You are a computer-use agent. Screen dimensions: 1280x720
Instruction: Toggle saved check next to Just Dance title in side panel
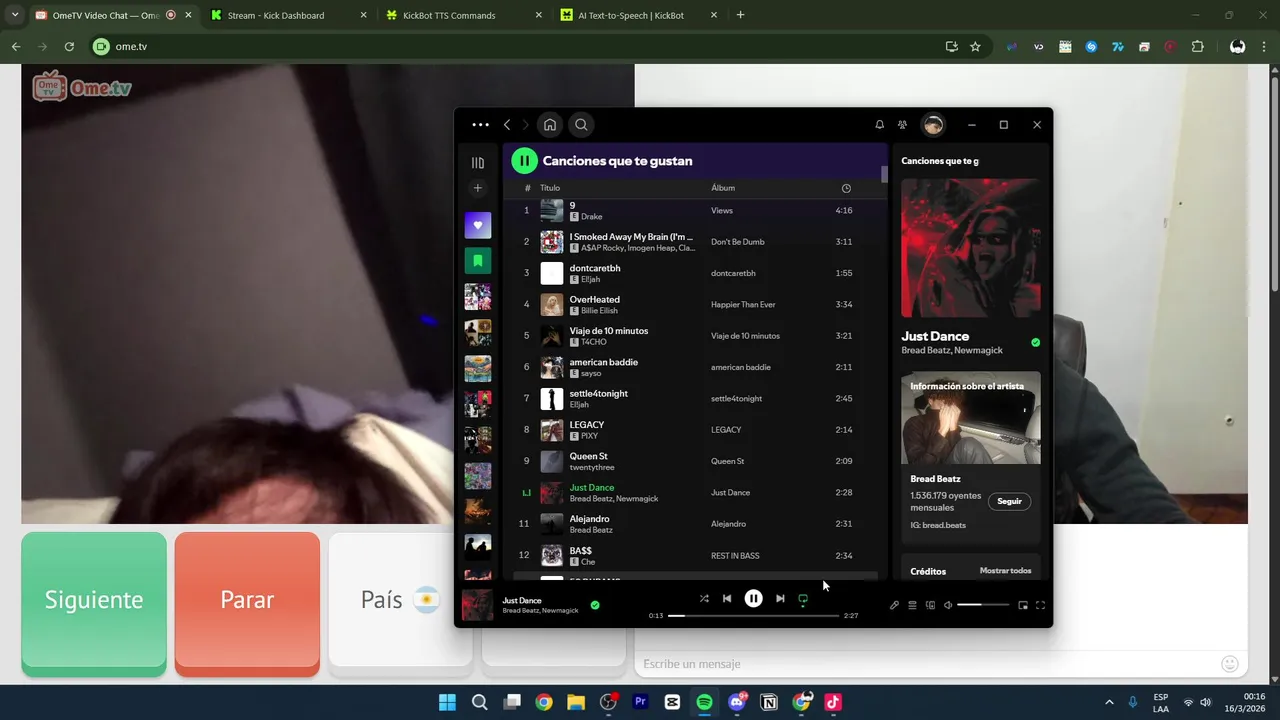click(x=1035, y=342)
